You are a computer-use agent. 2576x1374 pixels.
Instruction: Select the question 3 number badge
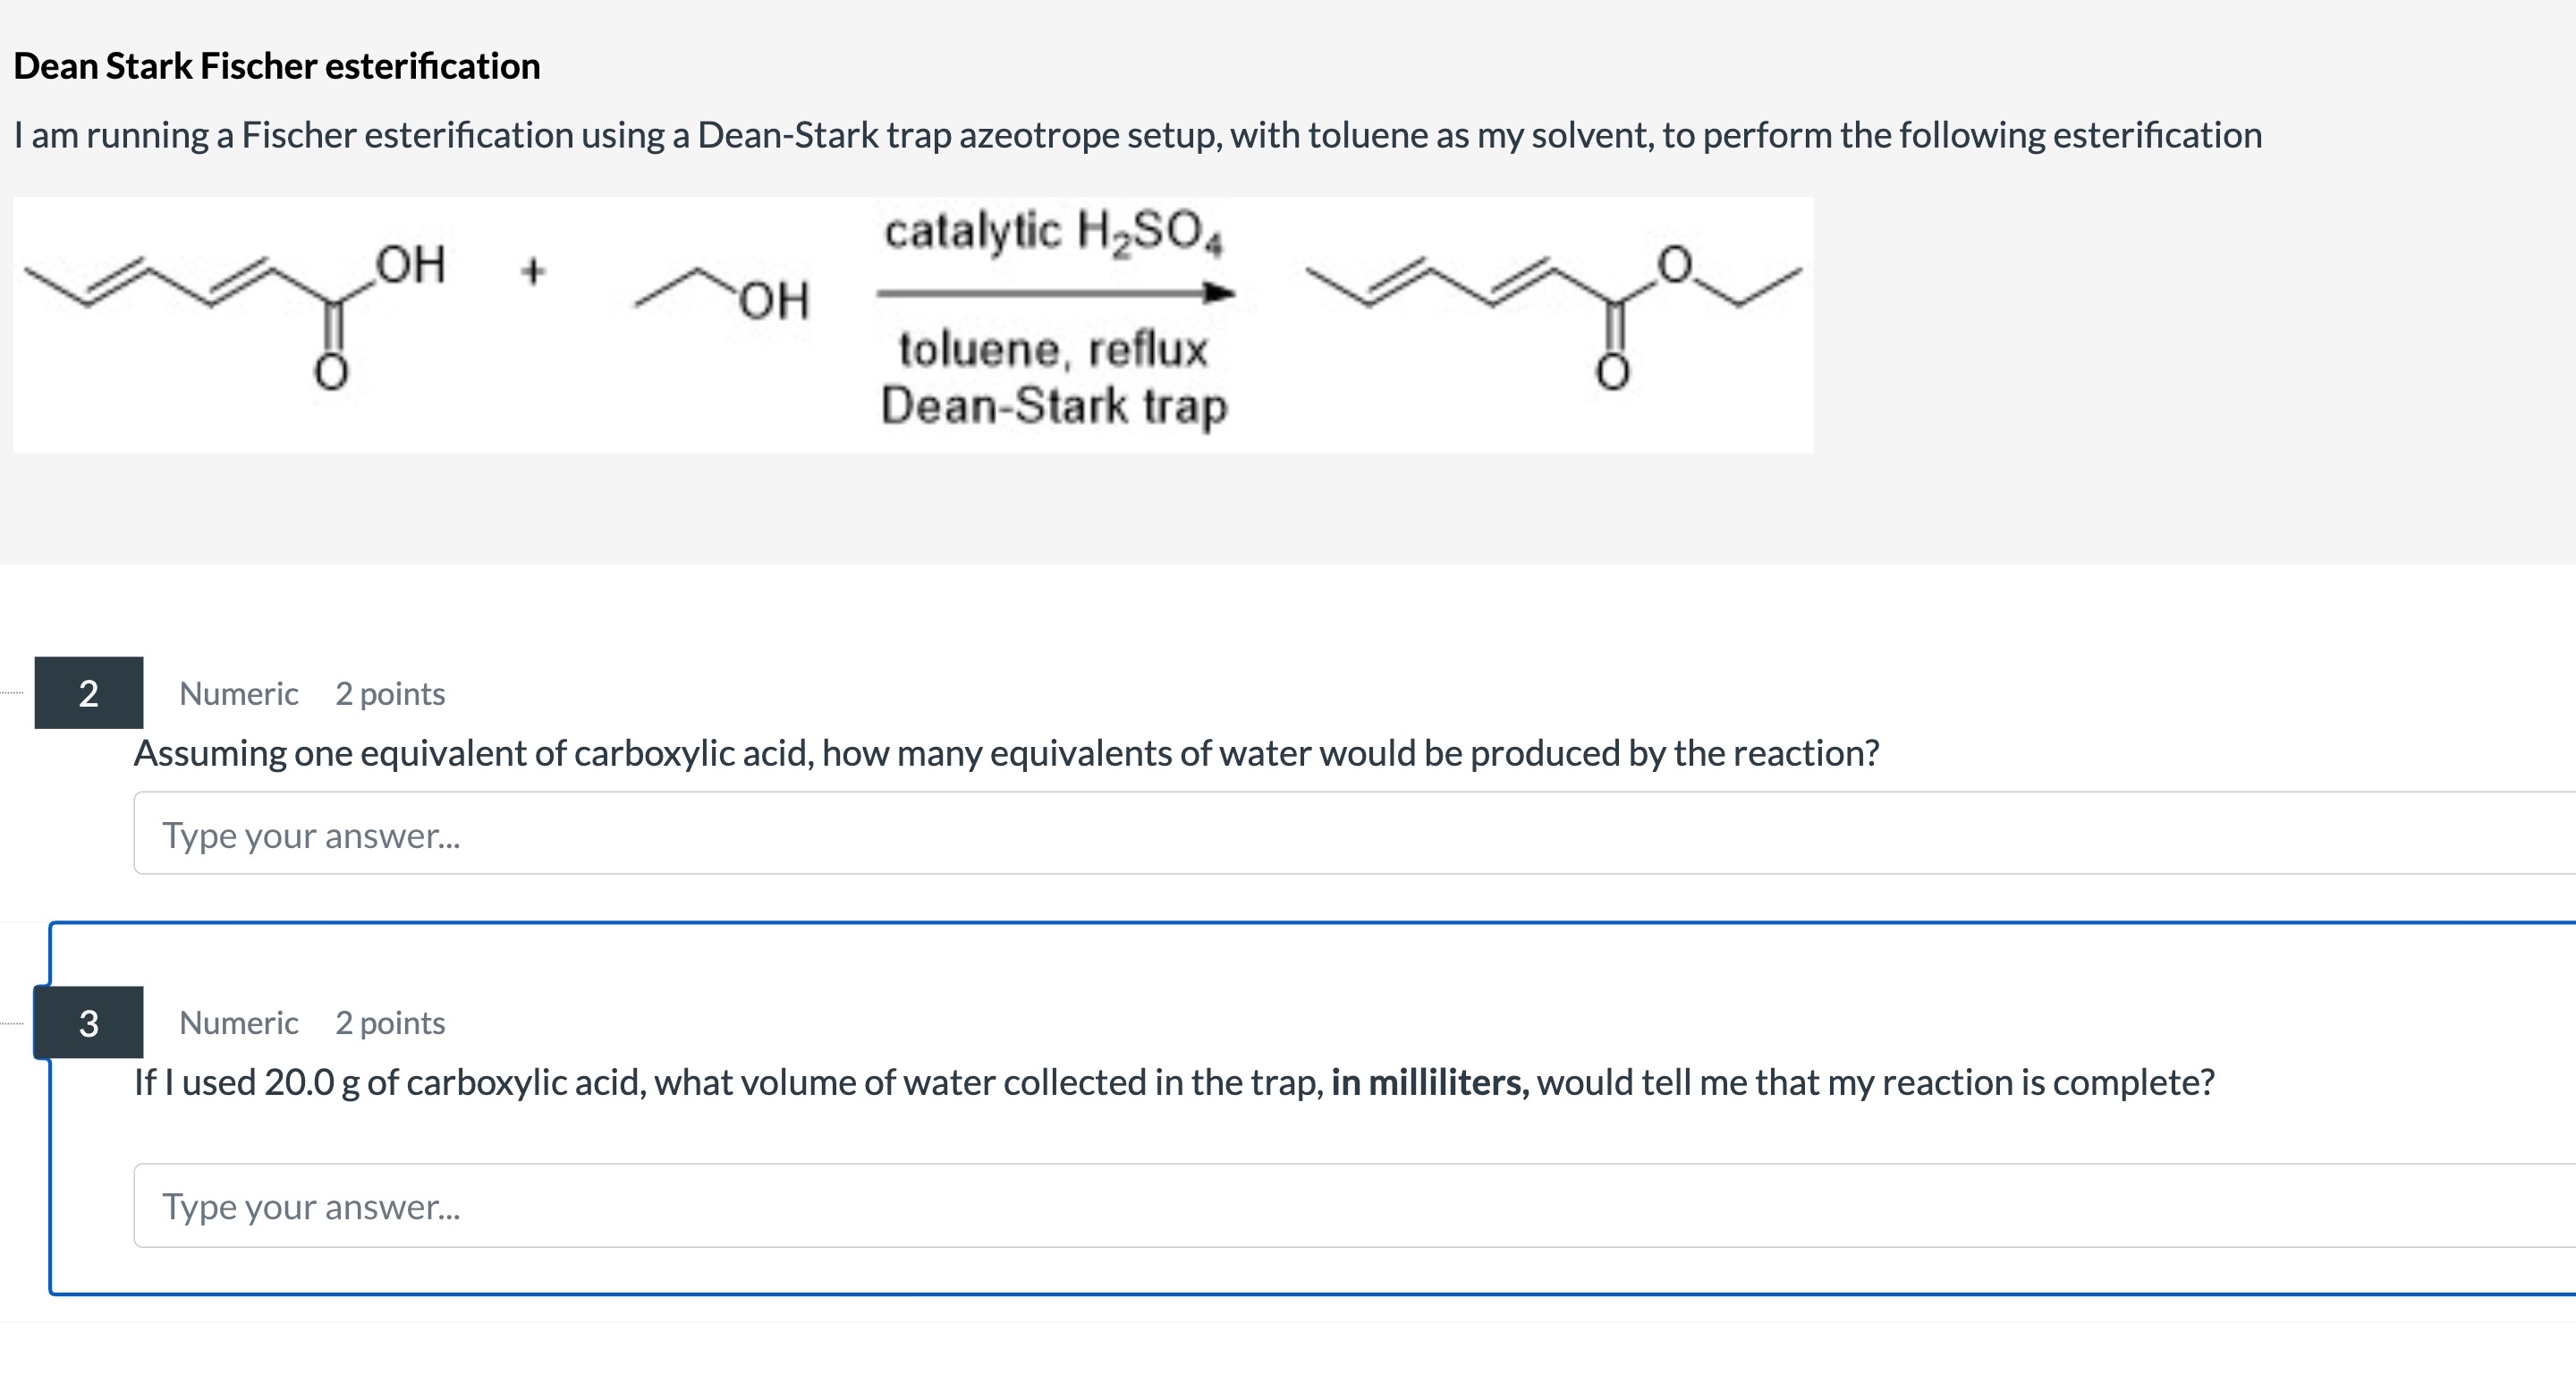pos(88,1022)
